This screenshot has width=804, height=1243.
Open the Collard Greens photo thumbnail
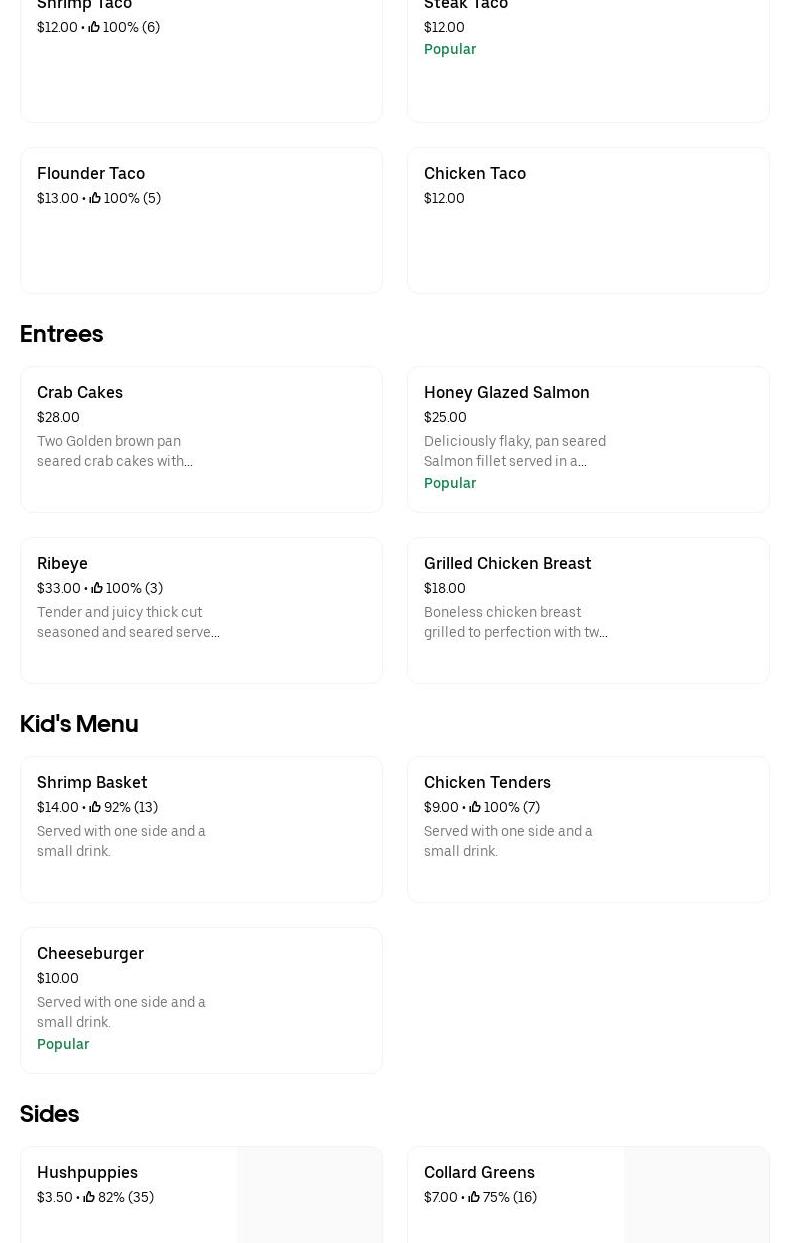pos(697,1195)
